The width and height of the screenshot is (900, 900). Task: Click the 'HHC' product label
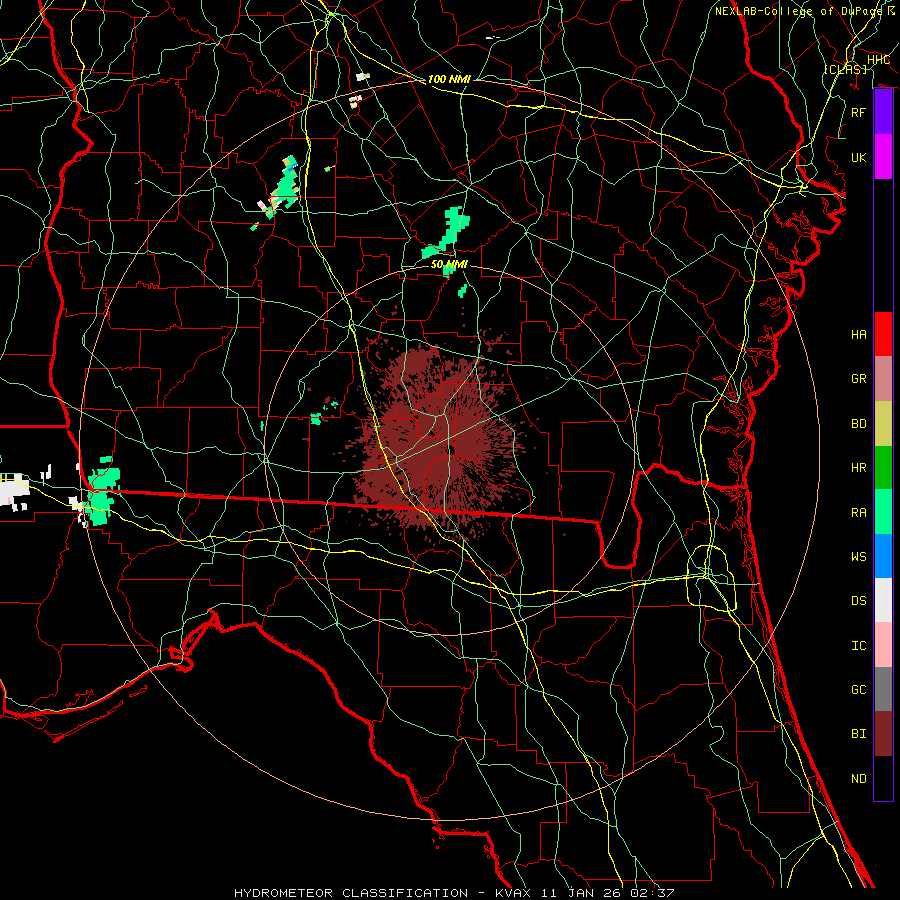point(878,60)
